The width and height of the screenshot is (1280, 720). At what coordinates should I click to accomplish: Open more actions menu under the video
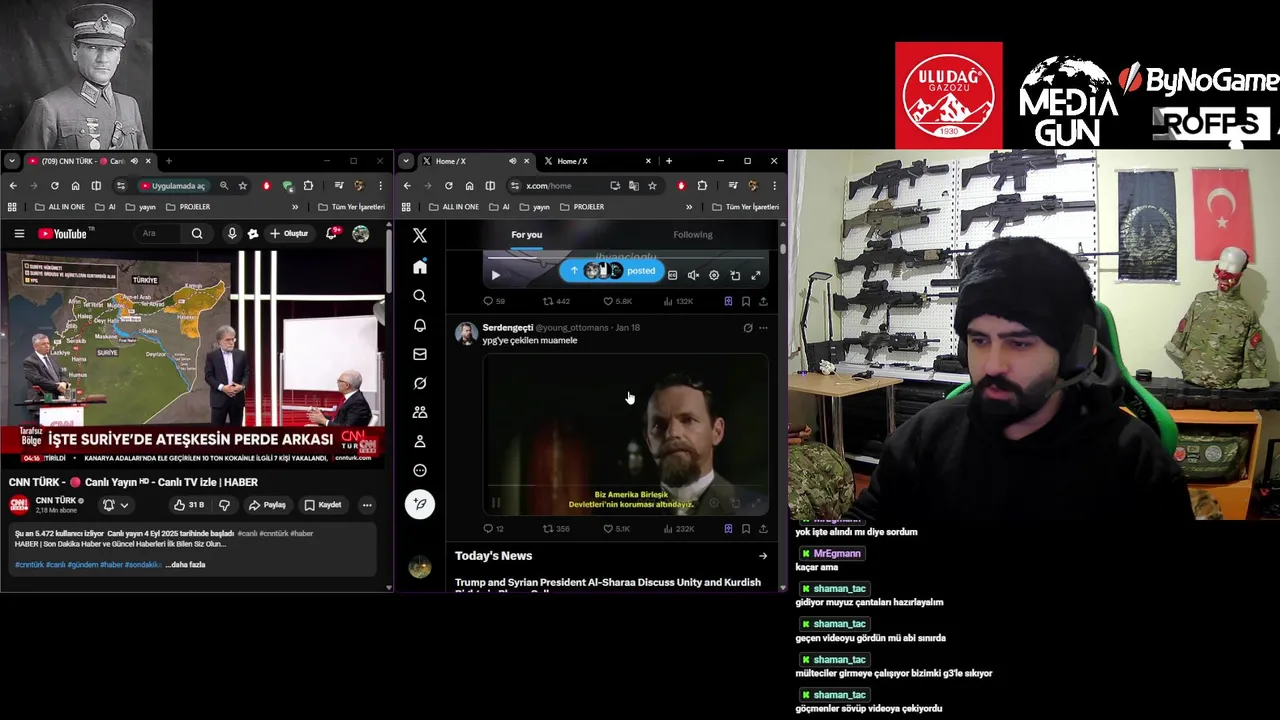(x=367, y=505)
